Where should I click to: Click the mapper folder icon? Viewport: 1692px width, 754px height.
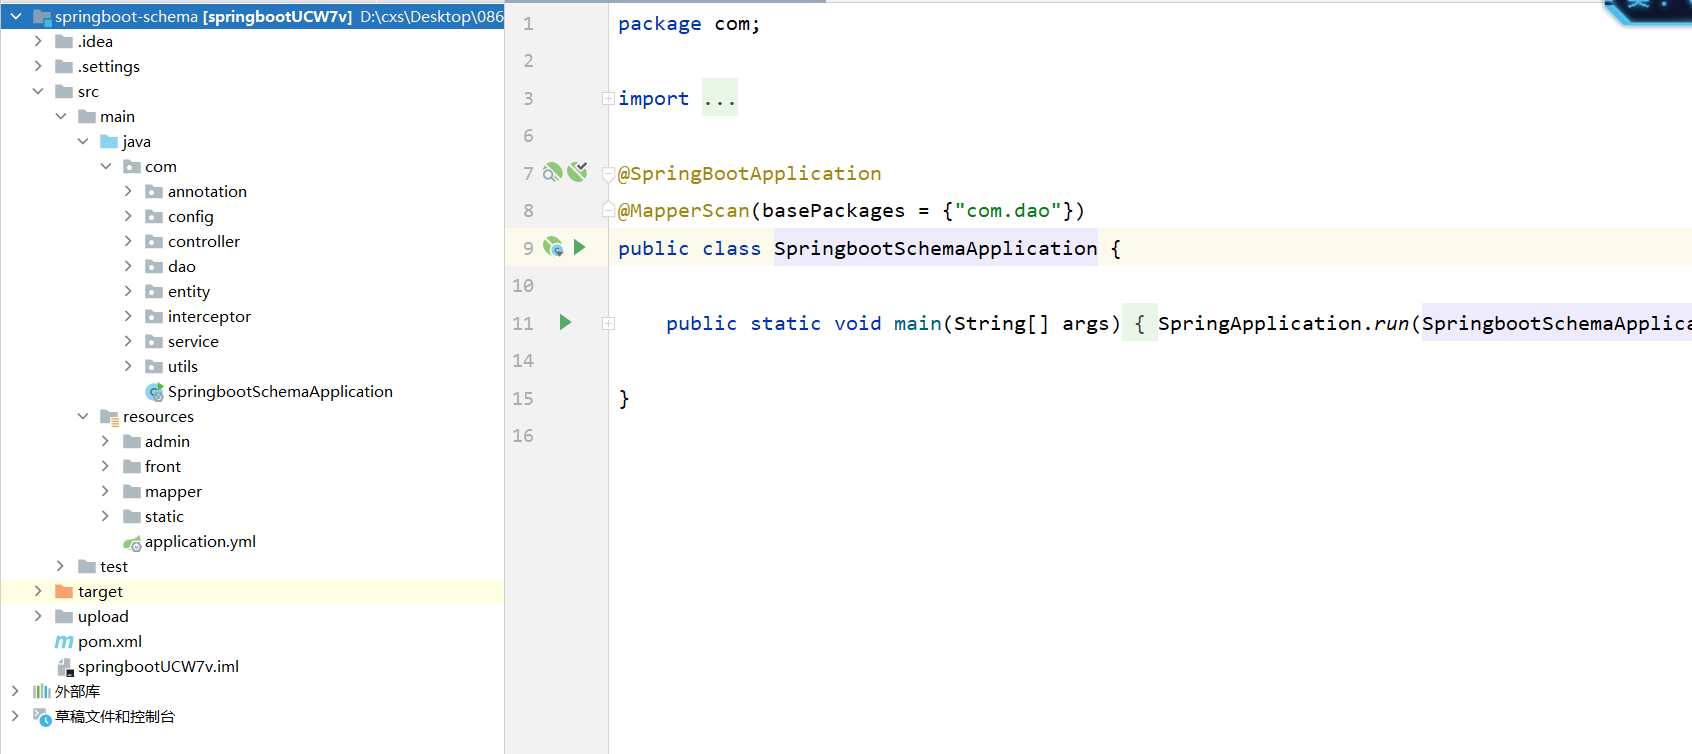[x=132, y=492]
